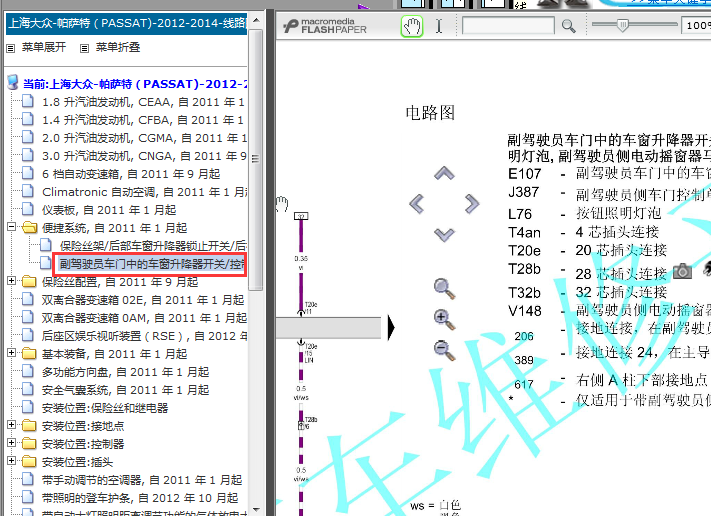Viewport: 711px width, 516px height.
Task: Pan the circuit diagram down with arrow
Action: [x=444, y=235]
